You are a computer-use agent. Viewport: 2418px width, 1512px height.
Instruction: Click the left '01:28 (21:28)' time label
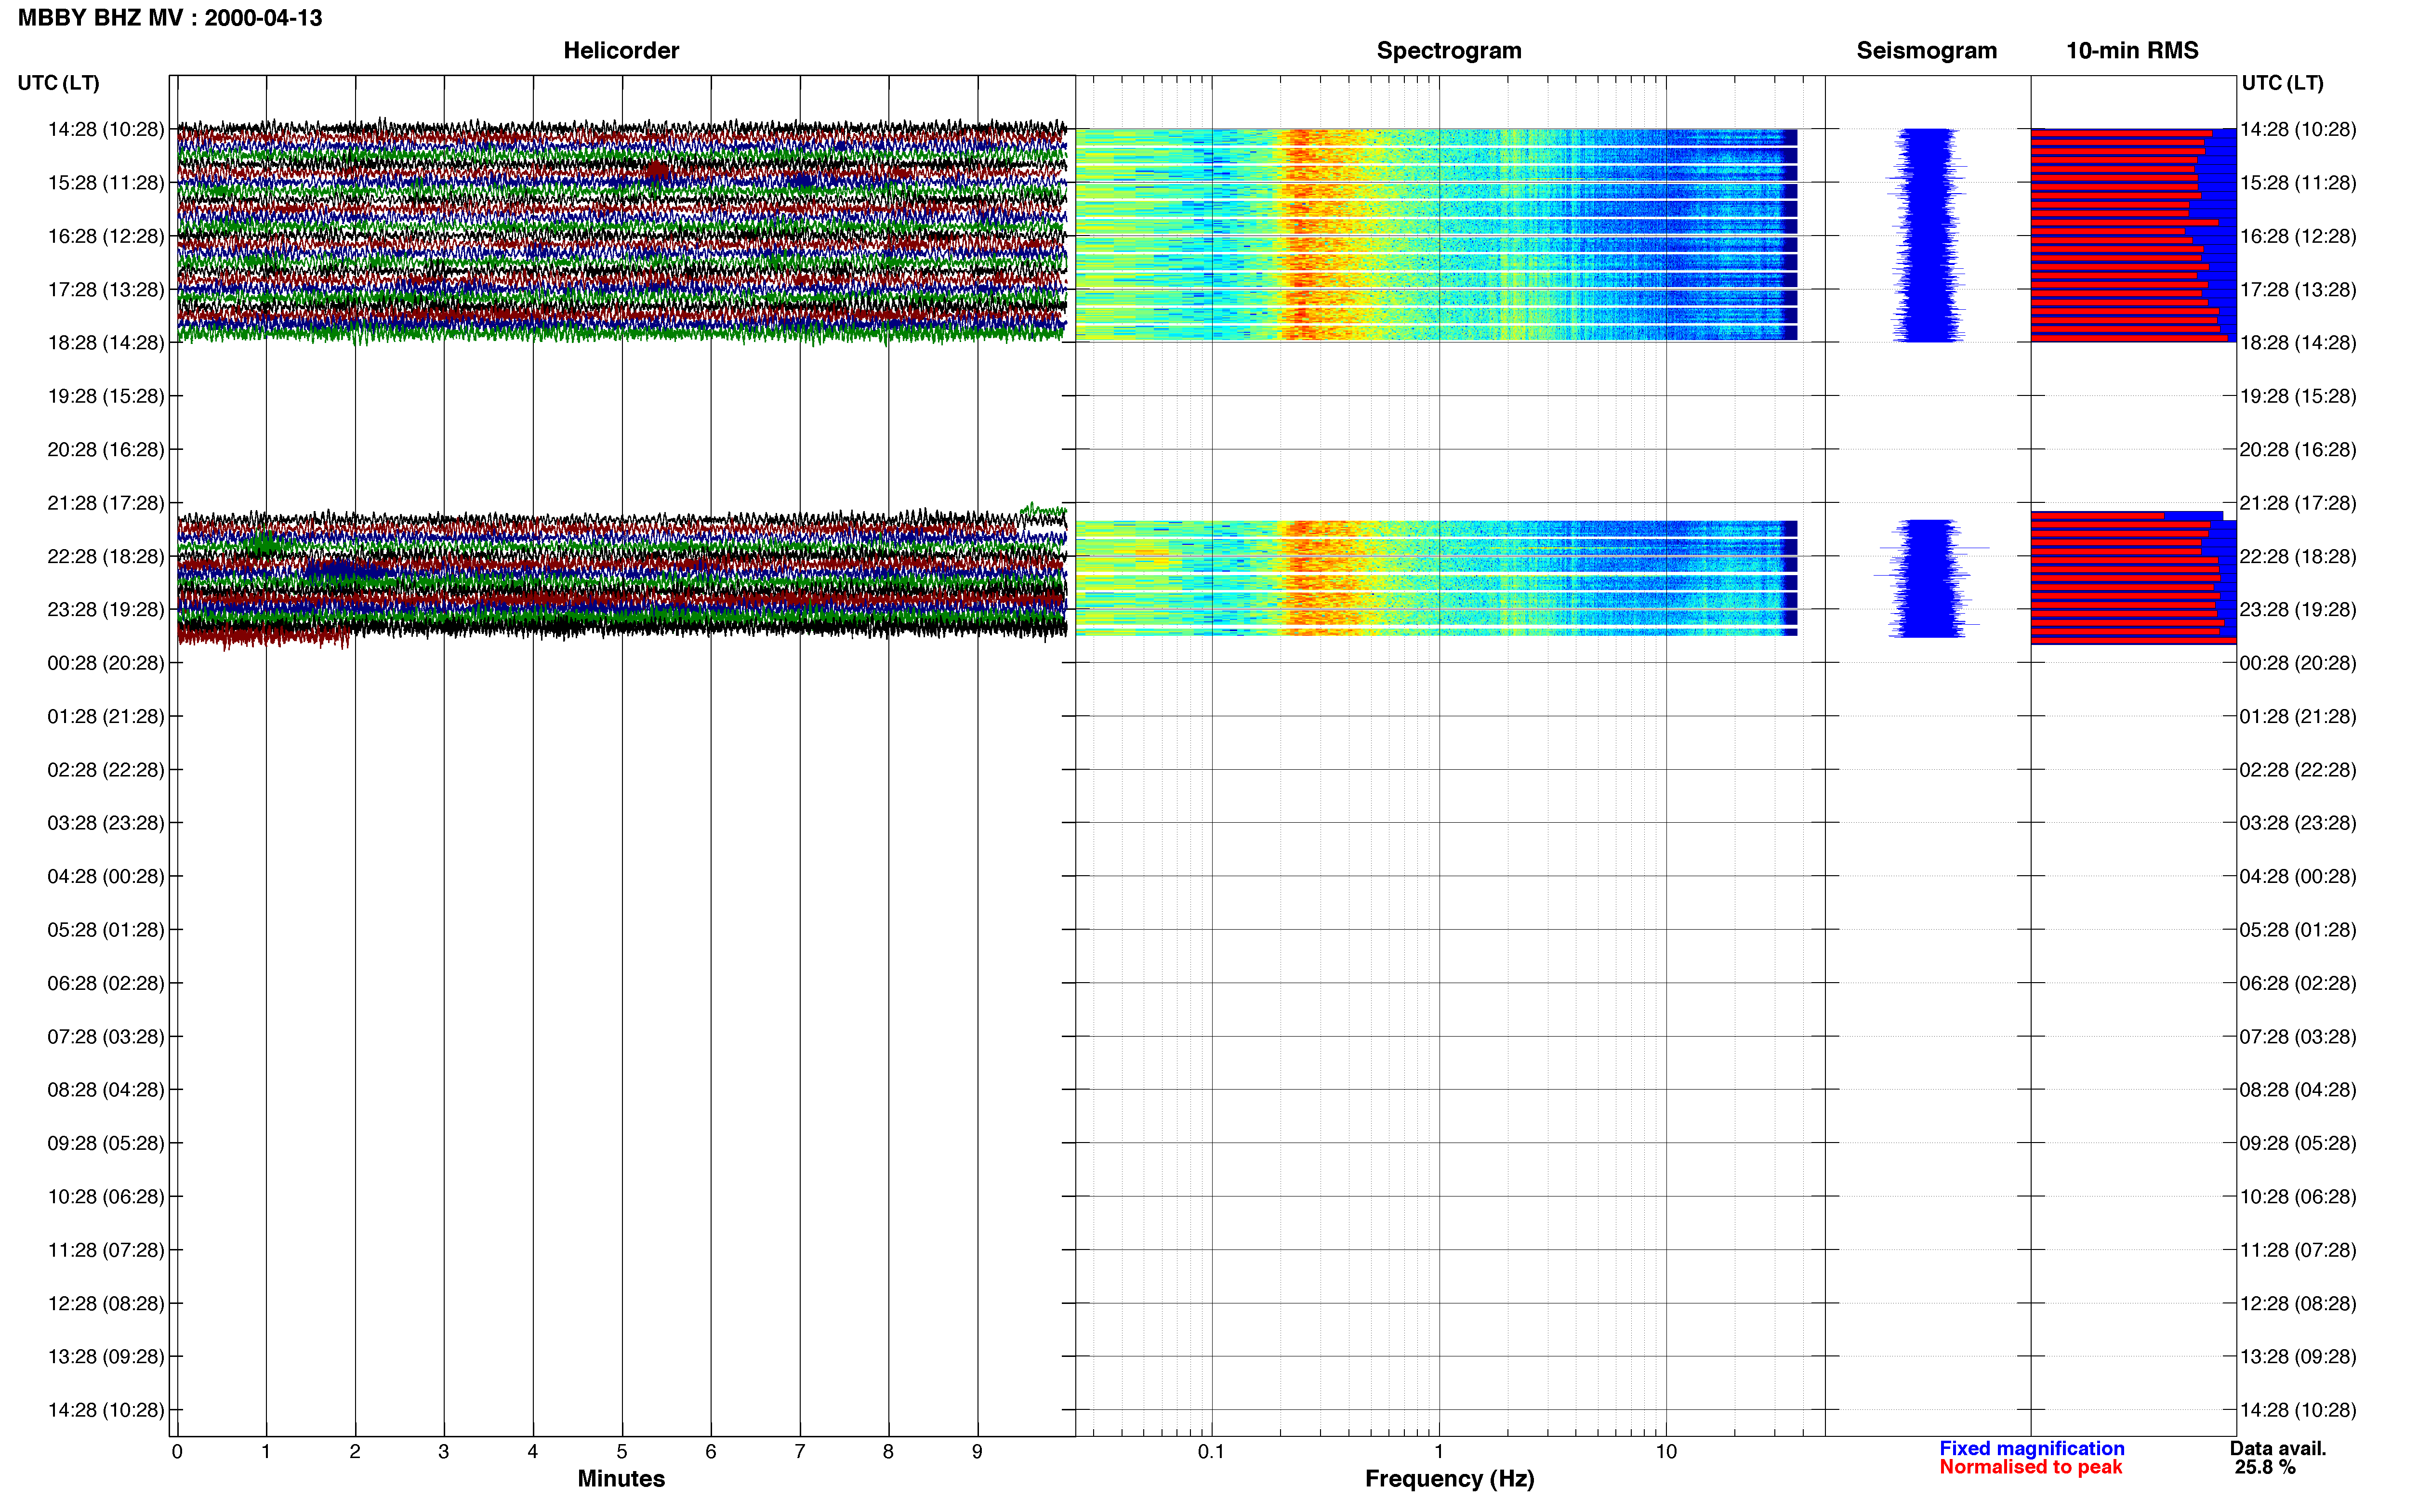105,716
